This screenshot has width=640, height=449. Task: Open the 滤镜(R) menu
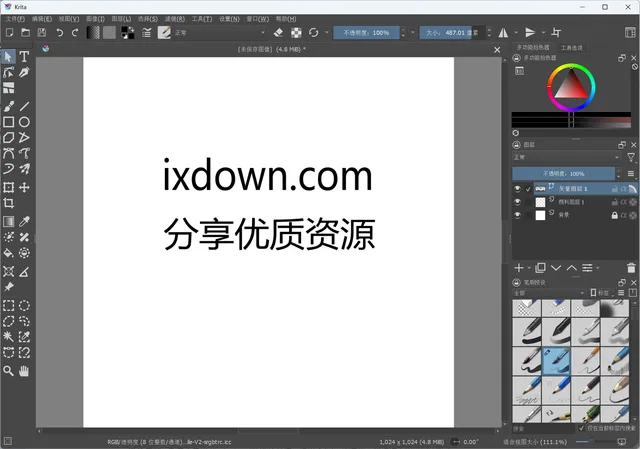coord(175,19)
